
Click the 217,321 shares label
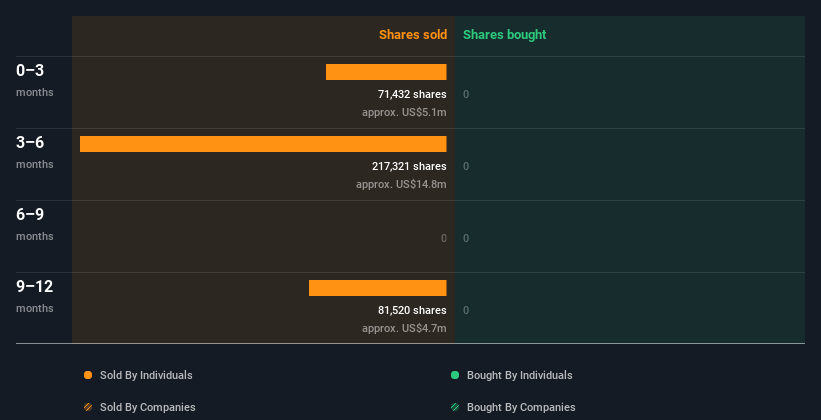402,166
